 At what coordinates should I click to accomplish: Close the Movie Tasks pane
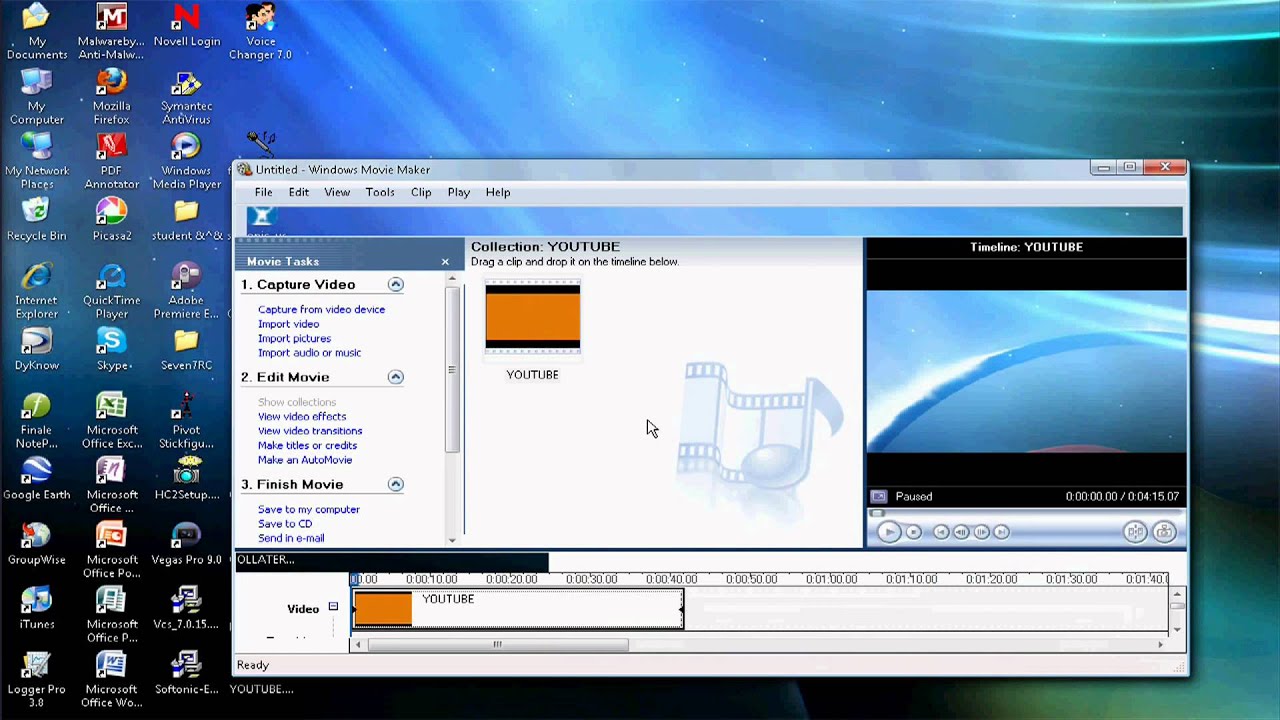click(x=445, y=262)
